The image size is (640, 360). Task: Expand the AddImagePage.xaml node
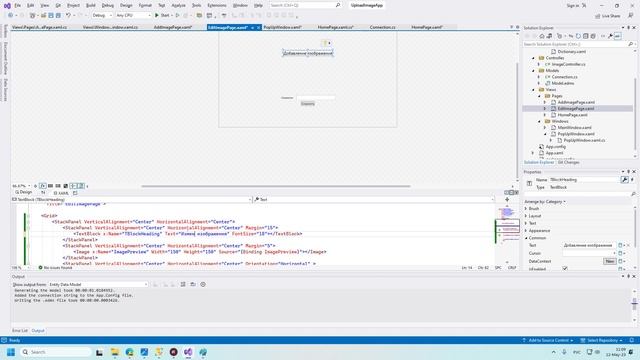click(x=545, y=102)
